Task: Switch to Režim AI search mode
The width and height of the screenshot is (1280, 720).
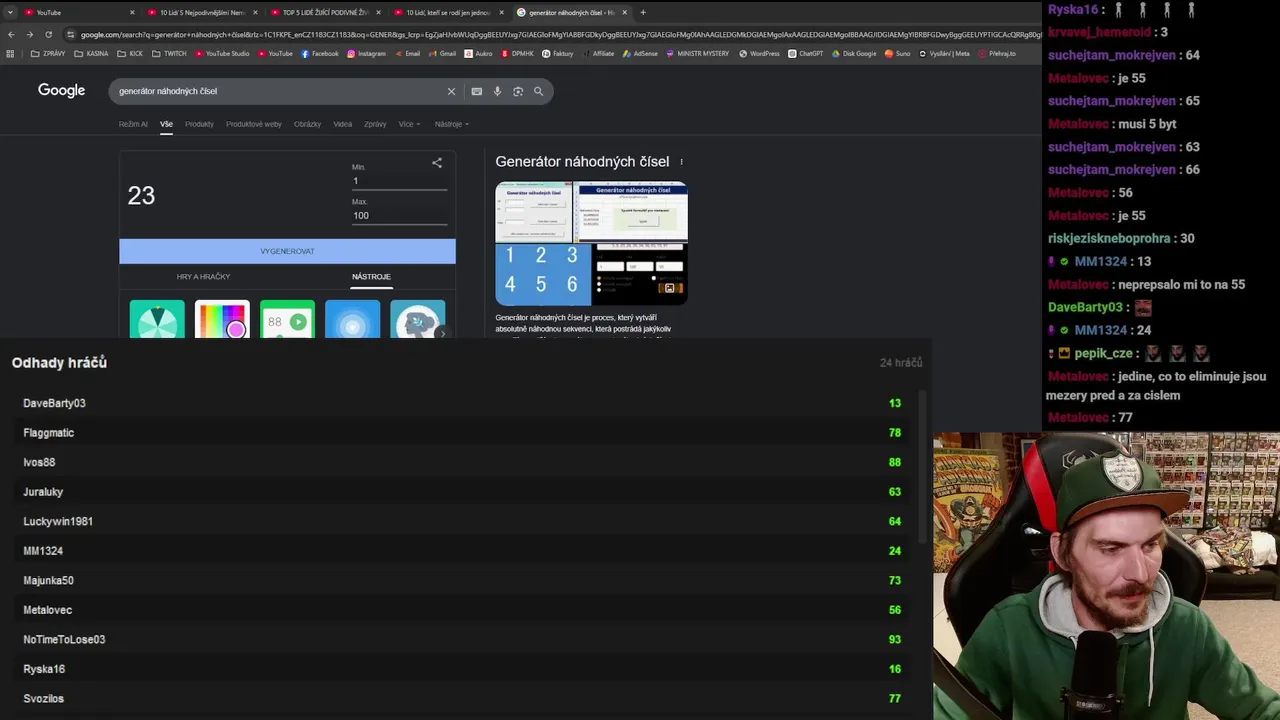Action: tap(133, 124)
